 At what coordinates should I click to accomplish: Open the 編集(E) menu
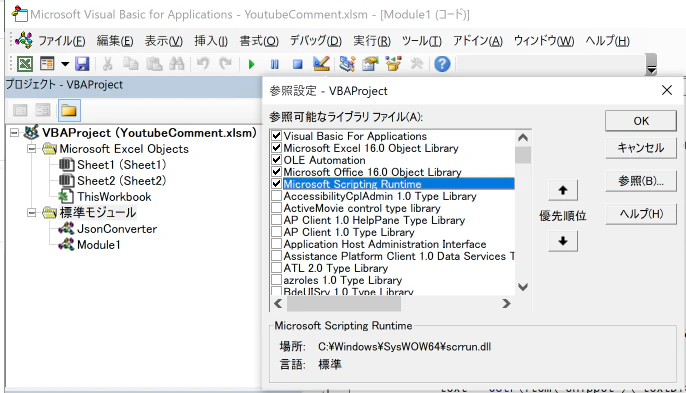point(115,41)
